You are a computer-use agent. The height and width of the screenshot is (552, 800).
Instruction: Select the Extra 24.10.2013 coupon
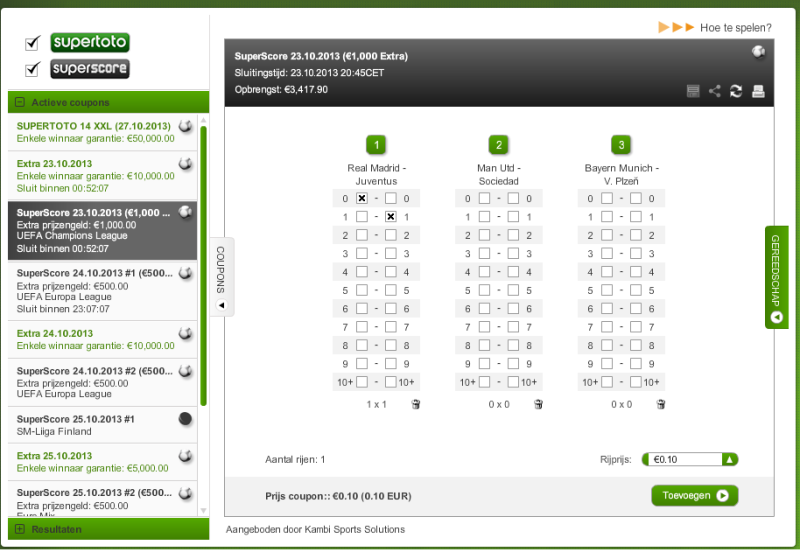(x=102, y=340)
